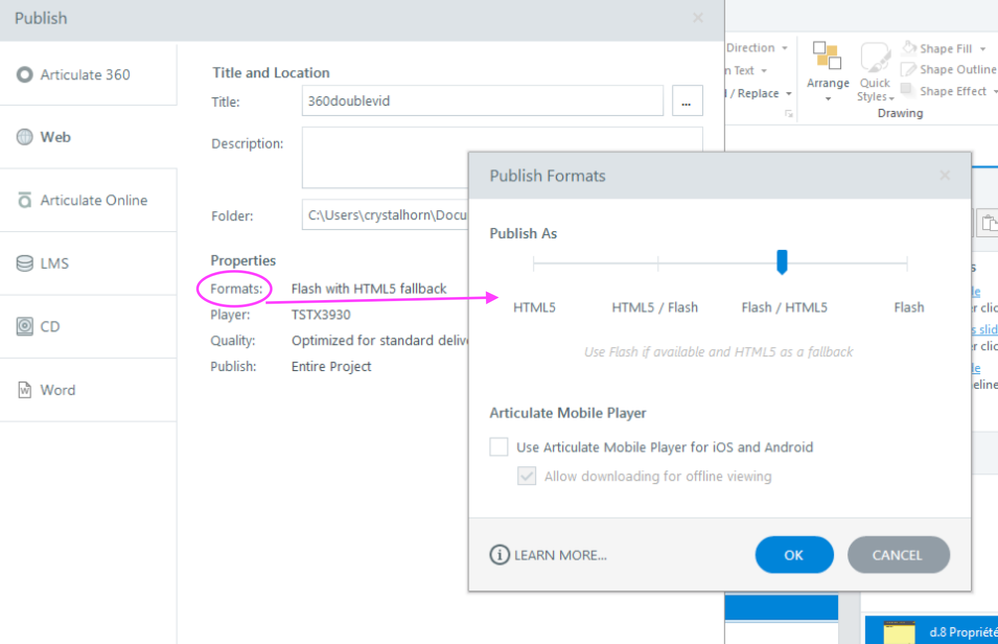This screenshot has width=998, height=644.
Task: Expand the Find / Replace dropdown arrow
Action: (x=788, y=94)
